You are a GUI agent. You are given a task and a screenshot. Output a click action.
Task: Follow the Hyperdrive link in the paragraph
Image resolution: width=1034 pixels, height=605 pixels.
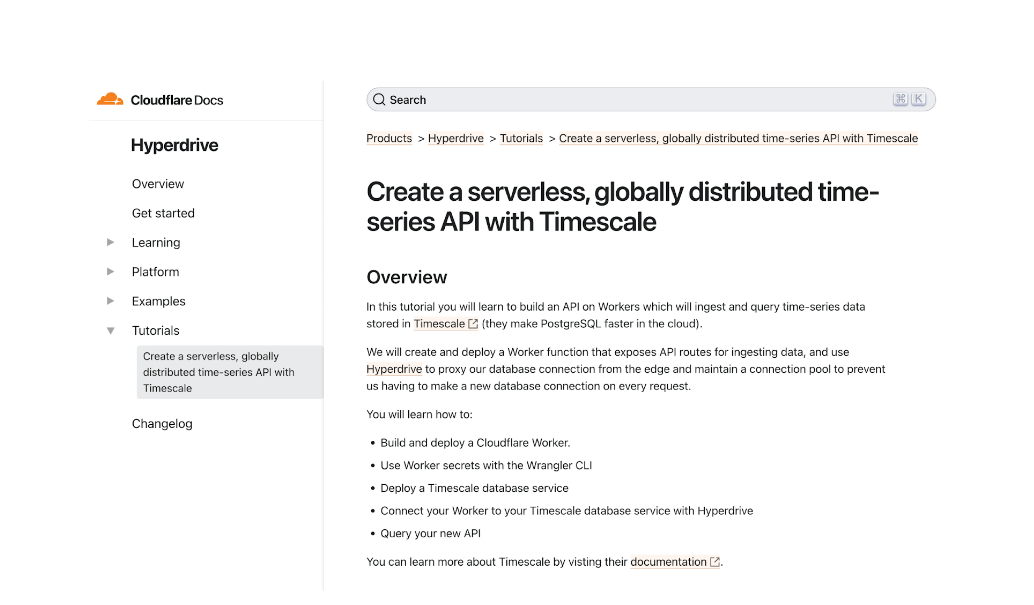394,369
